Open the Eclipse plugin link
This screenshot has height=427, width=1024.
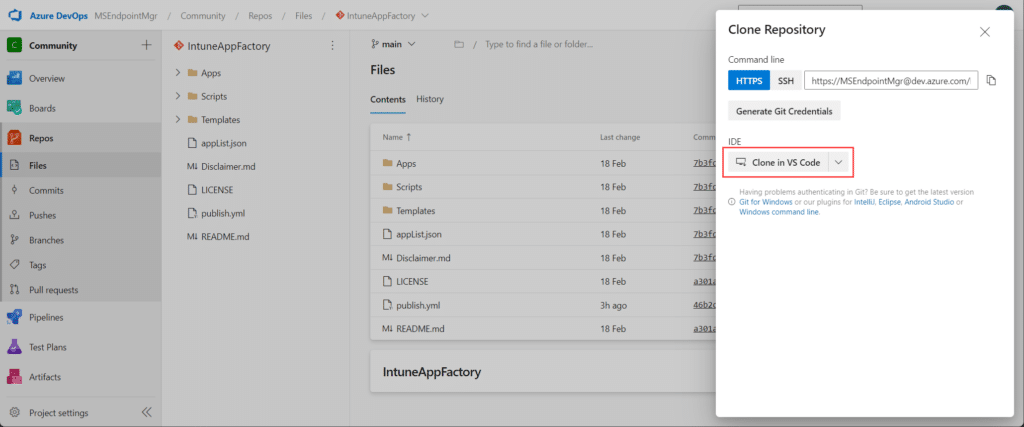pyautogui.click(x=890, y=202)
